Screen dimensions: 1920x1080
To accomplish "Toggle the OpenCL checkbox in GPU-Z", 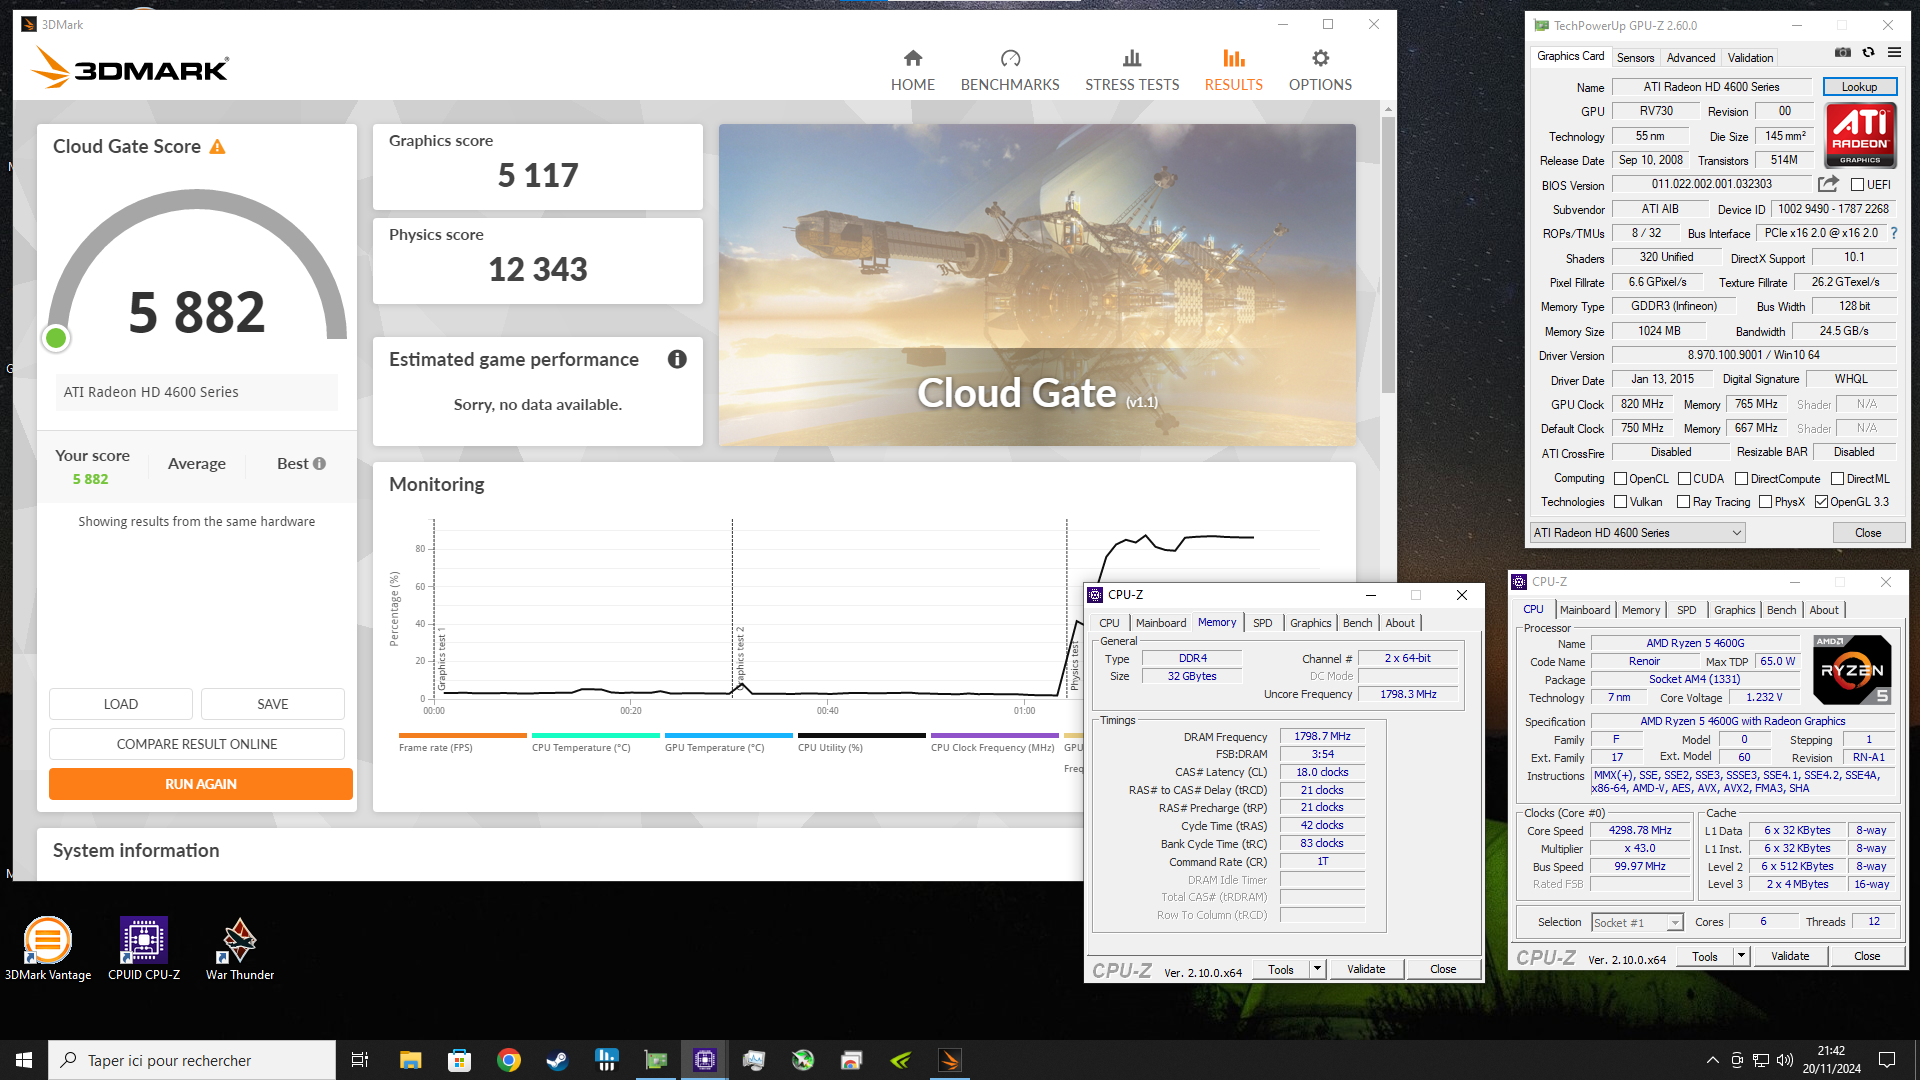I will point(1620,479).
